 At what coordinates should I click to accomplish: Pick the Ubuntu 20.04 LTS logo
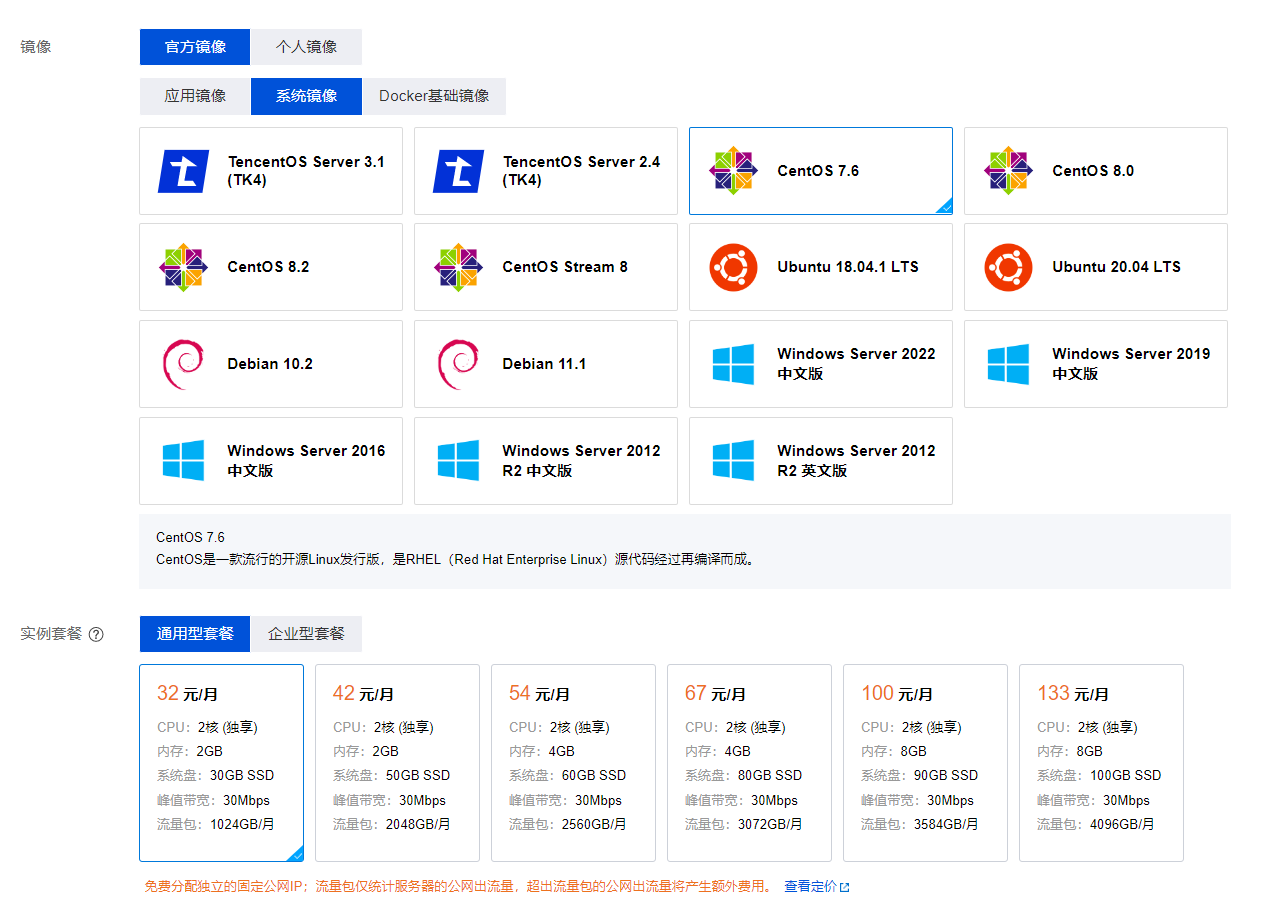click(1008, 267)
